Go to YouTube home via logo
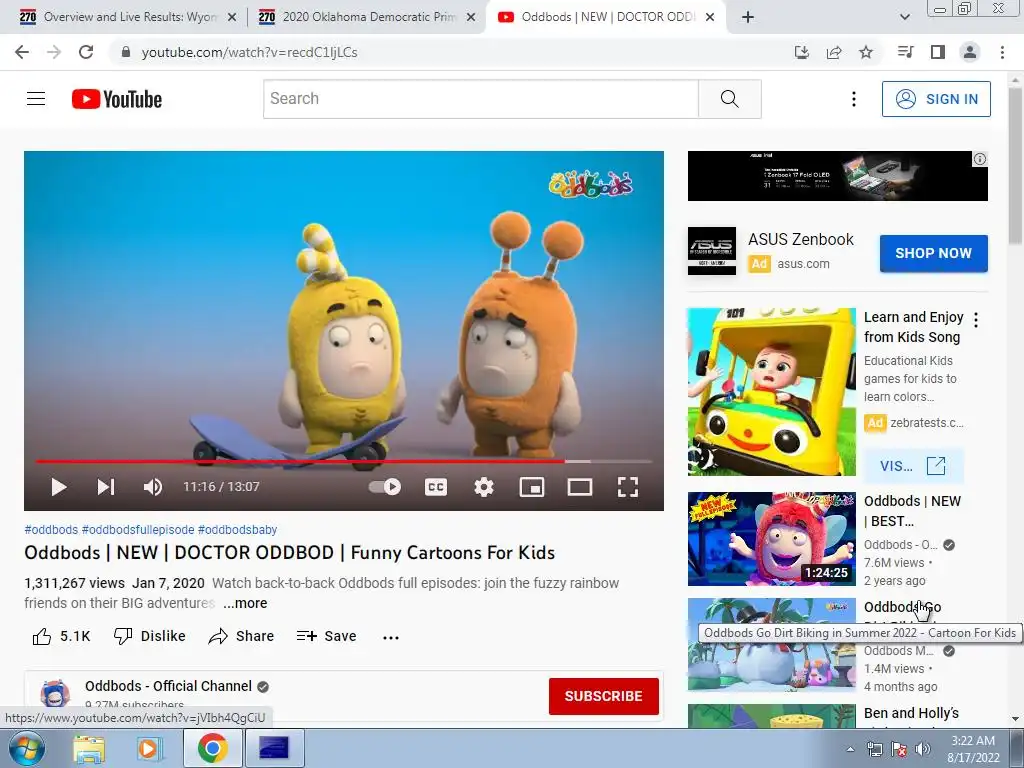The width and height of the screenshot is (1024, 768). click(x=117, y=99)
